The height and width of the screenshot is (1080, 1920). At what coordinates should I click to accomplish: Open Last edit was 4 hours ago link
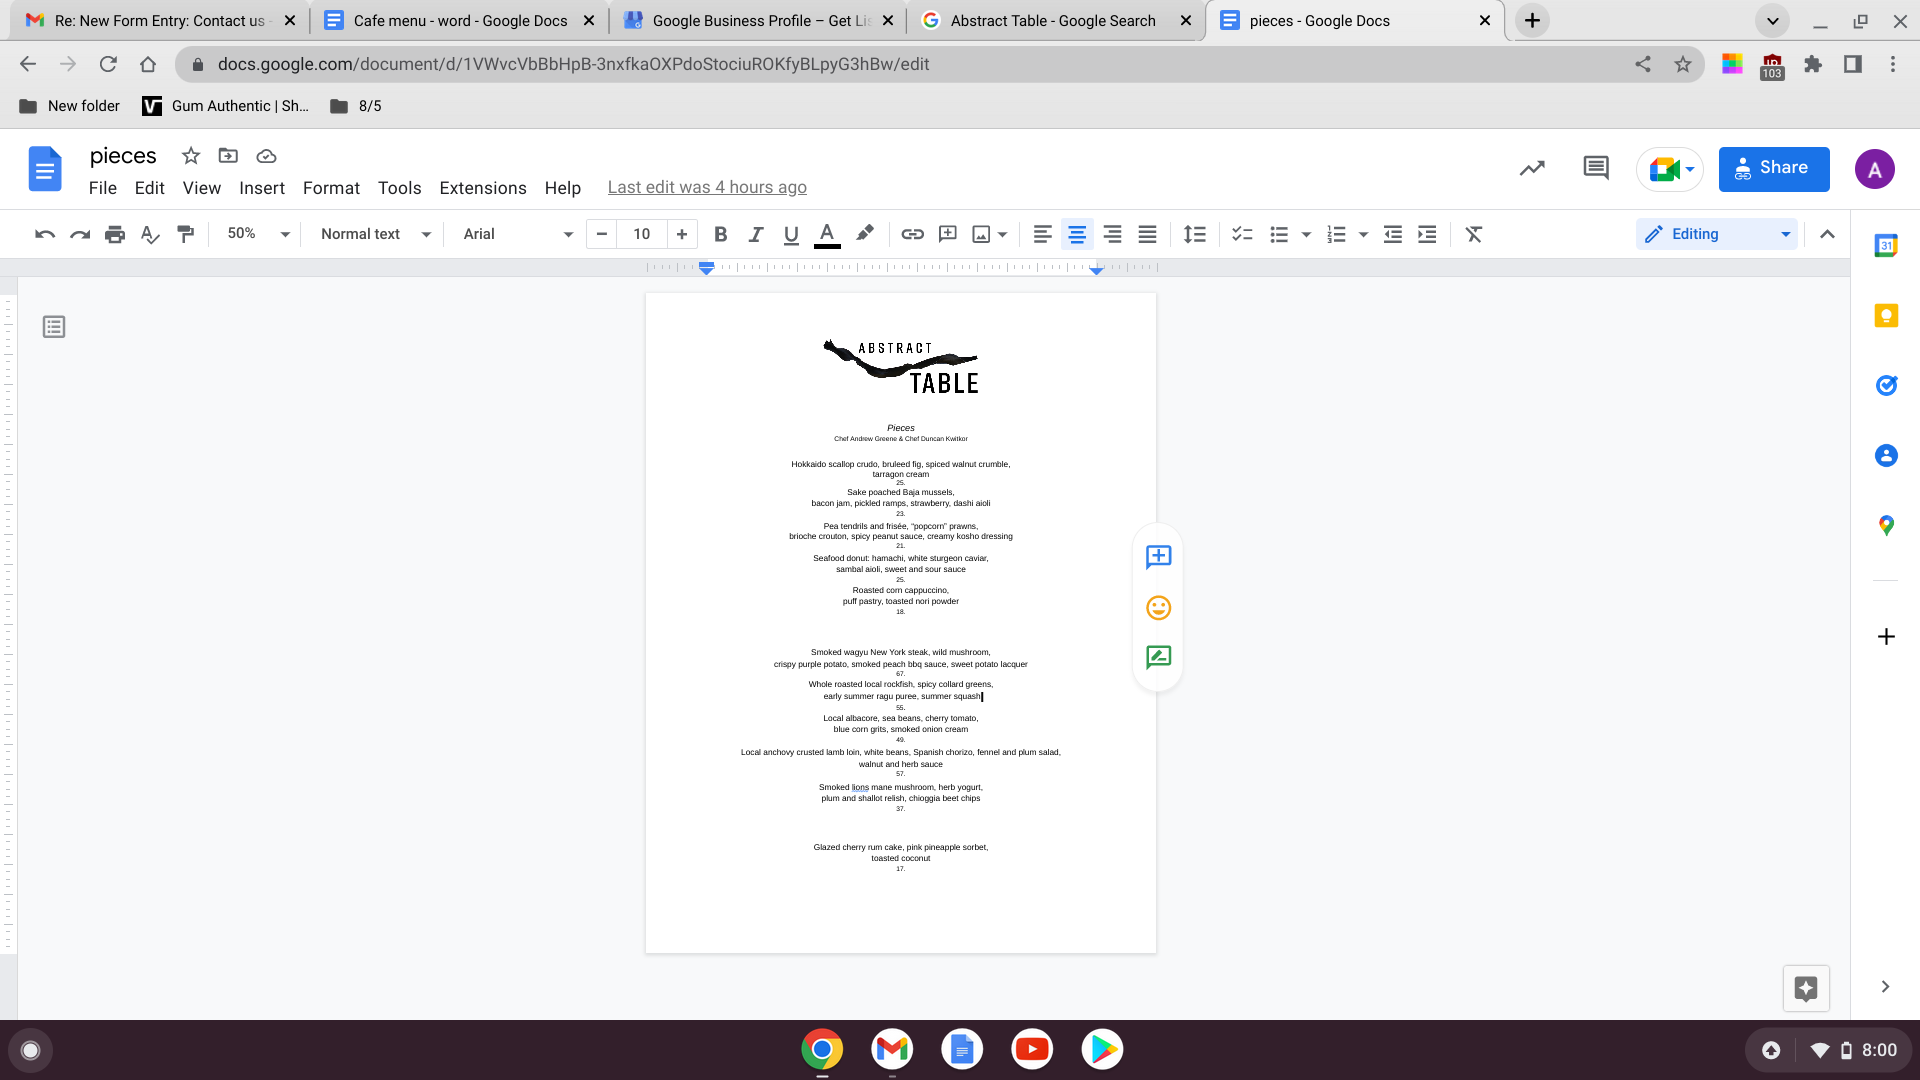706,188
